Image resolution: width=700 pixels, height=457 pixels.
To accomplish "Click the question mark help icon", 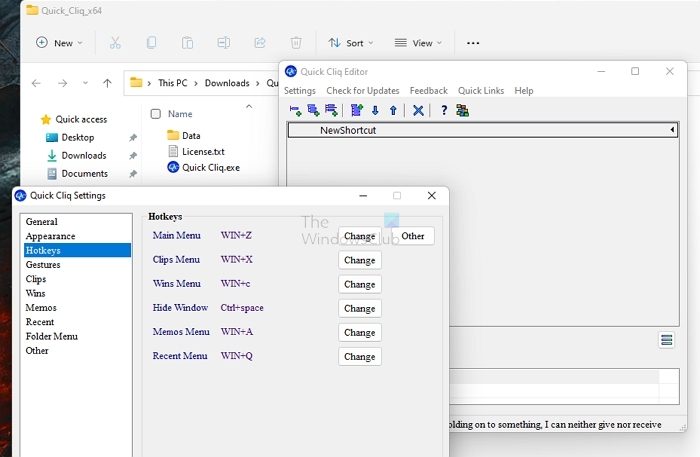I will tap(444, 110).
